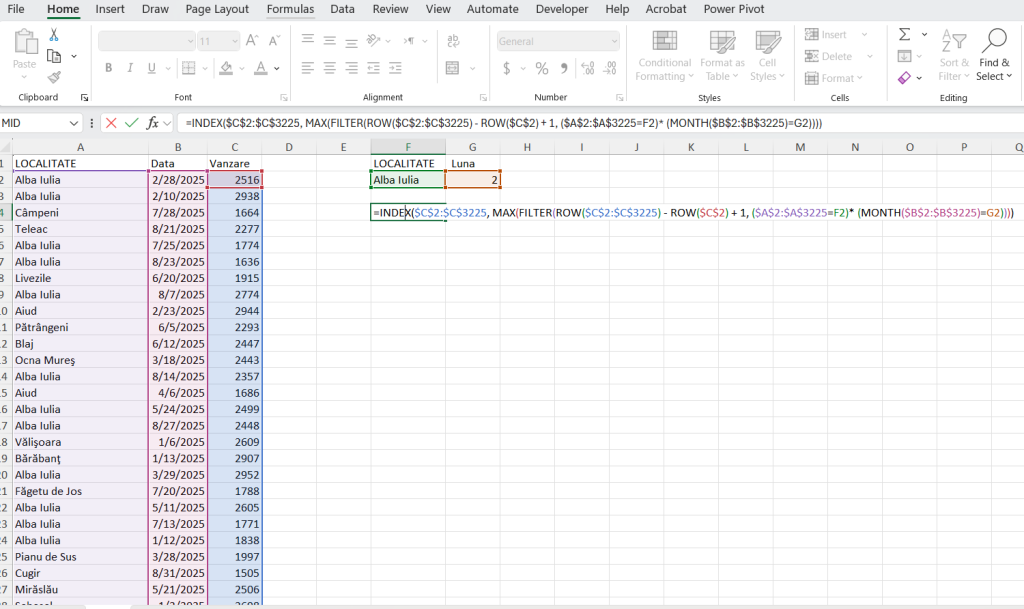
Task: Click Decrease Indent icon
Action: (x=374, y=68)
